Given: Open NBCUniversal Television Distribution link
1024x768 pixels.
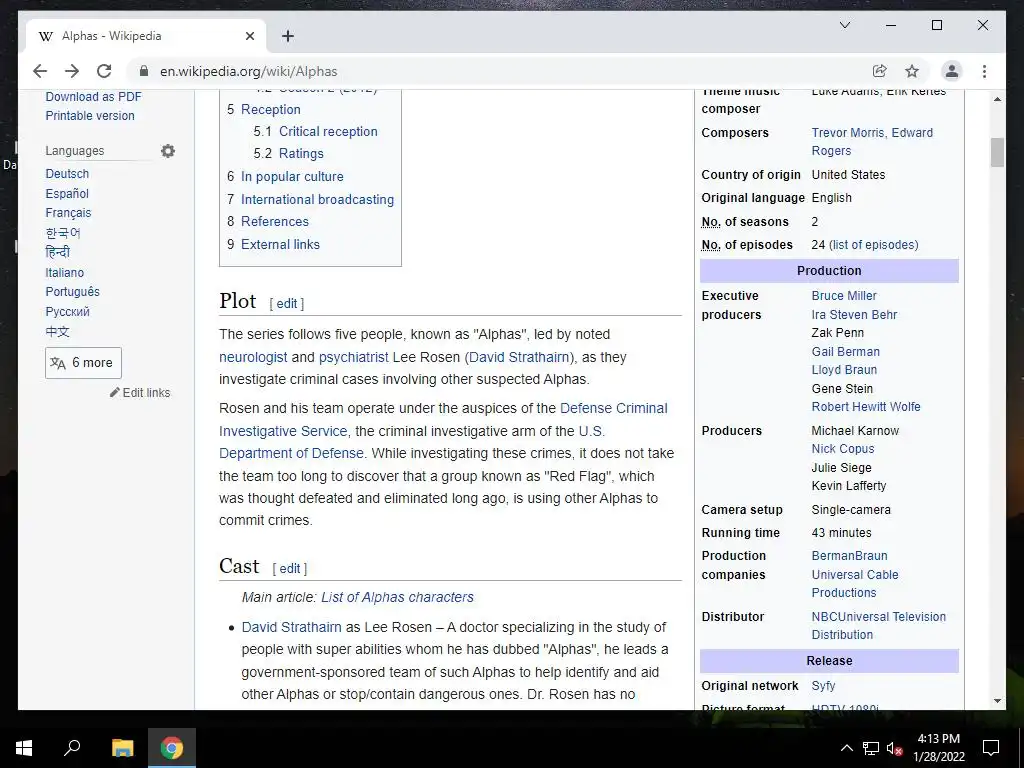Looking at the screenshot, I should coord(878,626).
